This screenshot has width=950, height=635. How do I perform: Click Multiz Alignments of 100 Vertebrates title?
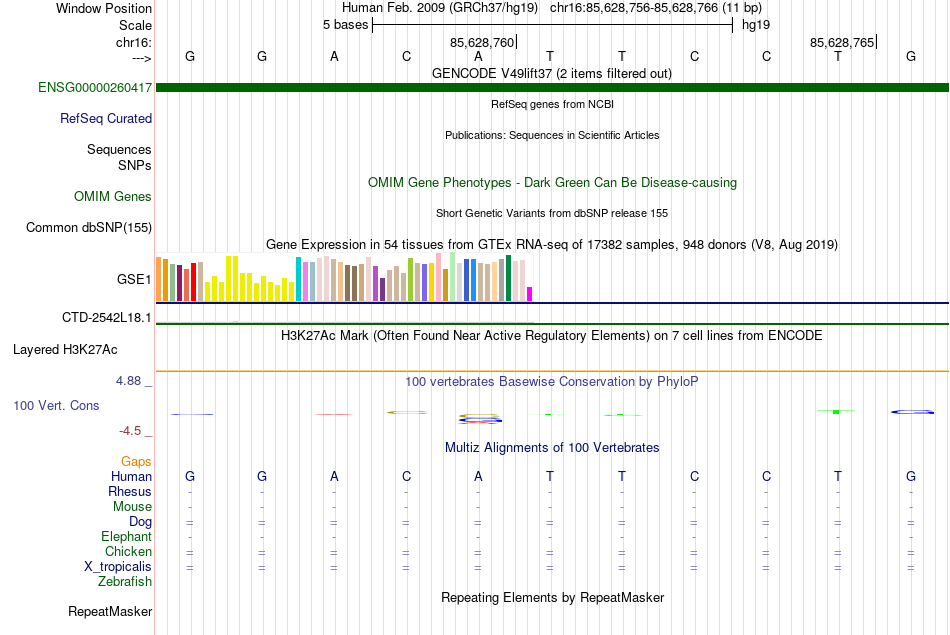pyautogui.click(x=552, y=448)
